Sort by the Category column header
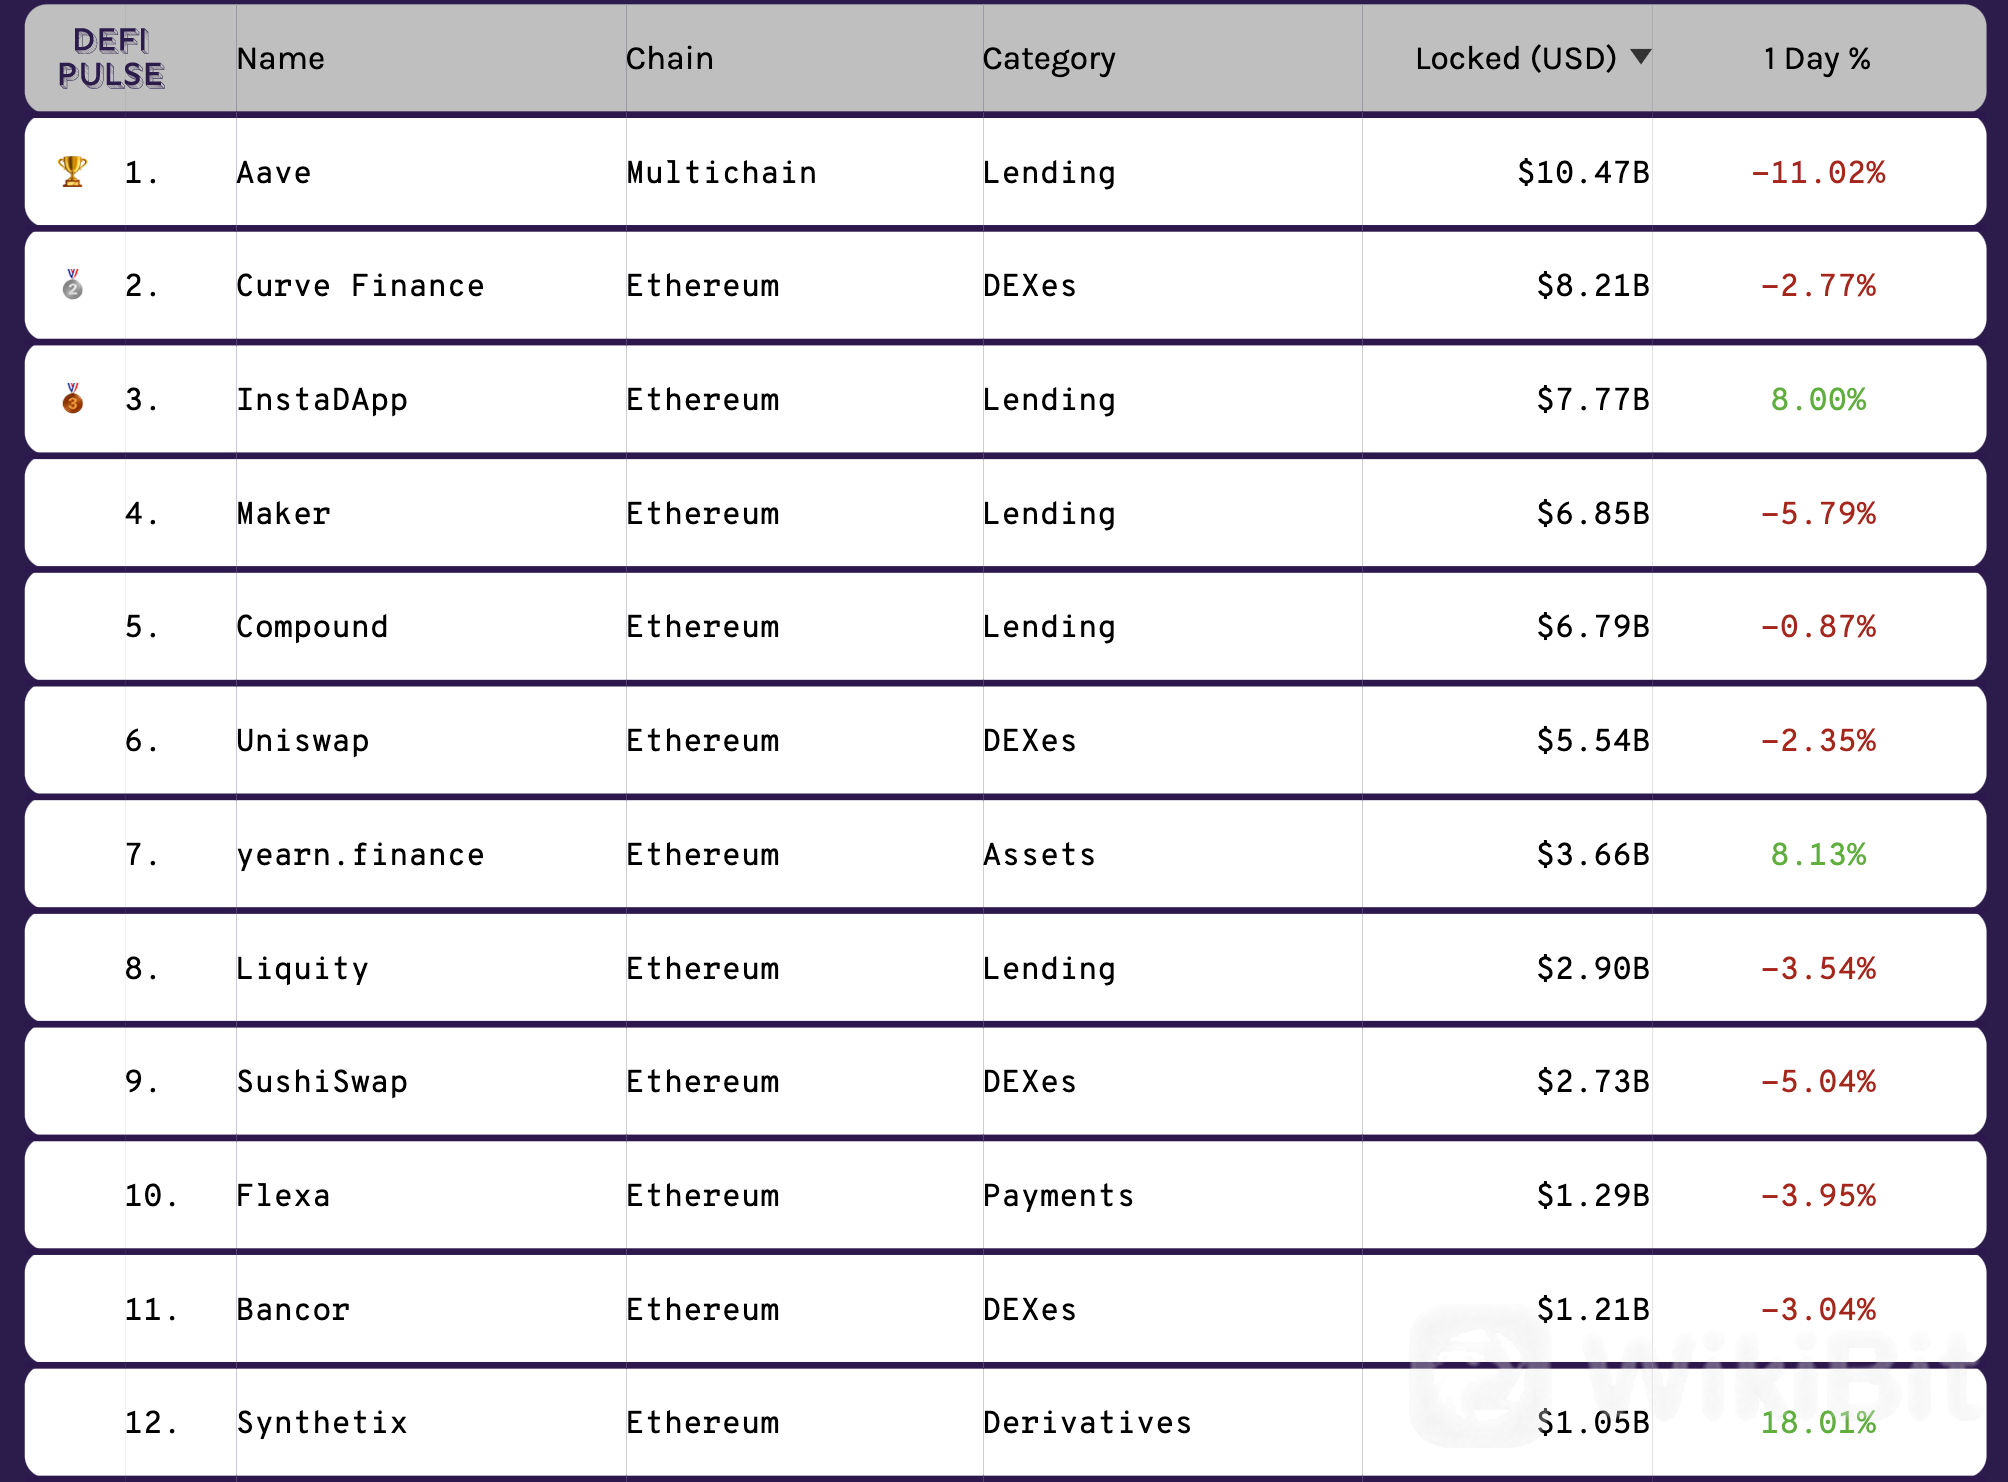 (1048, 59)
